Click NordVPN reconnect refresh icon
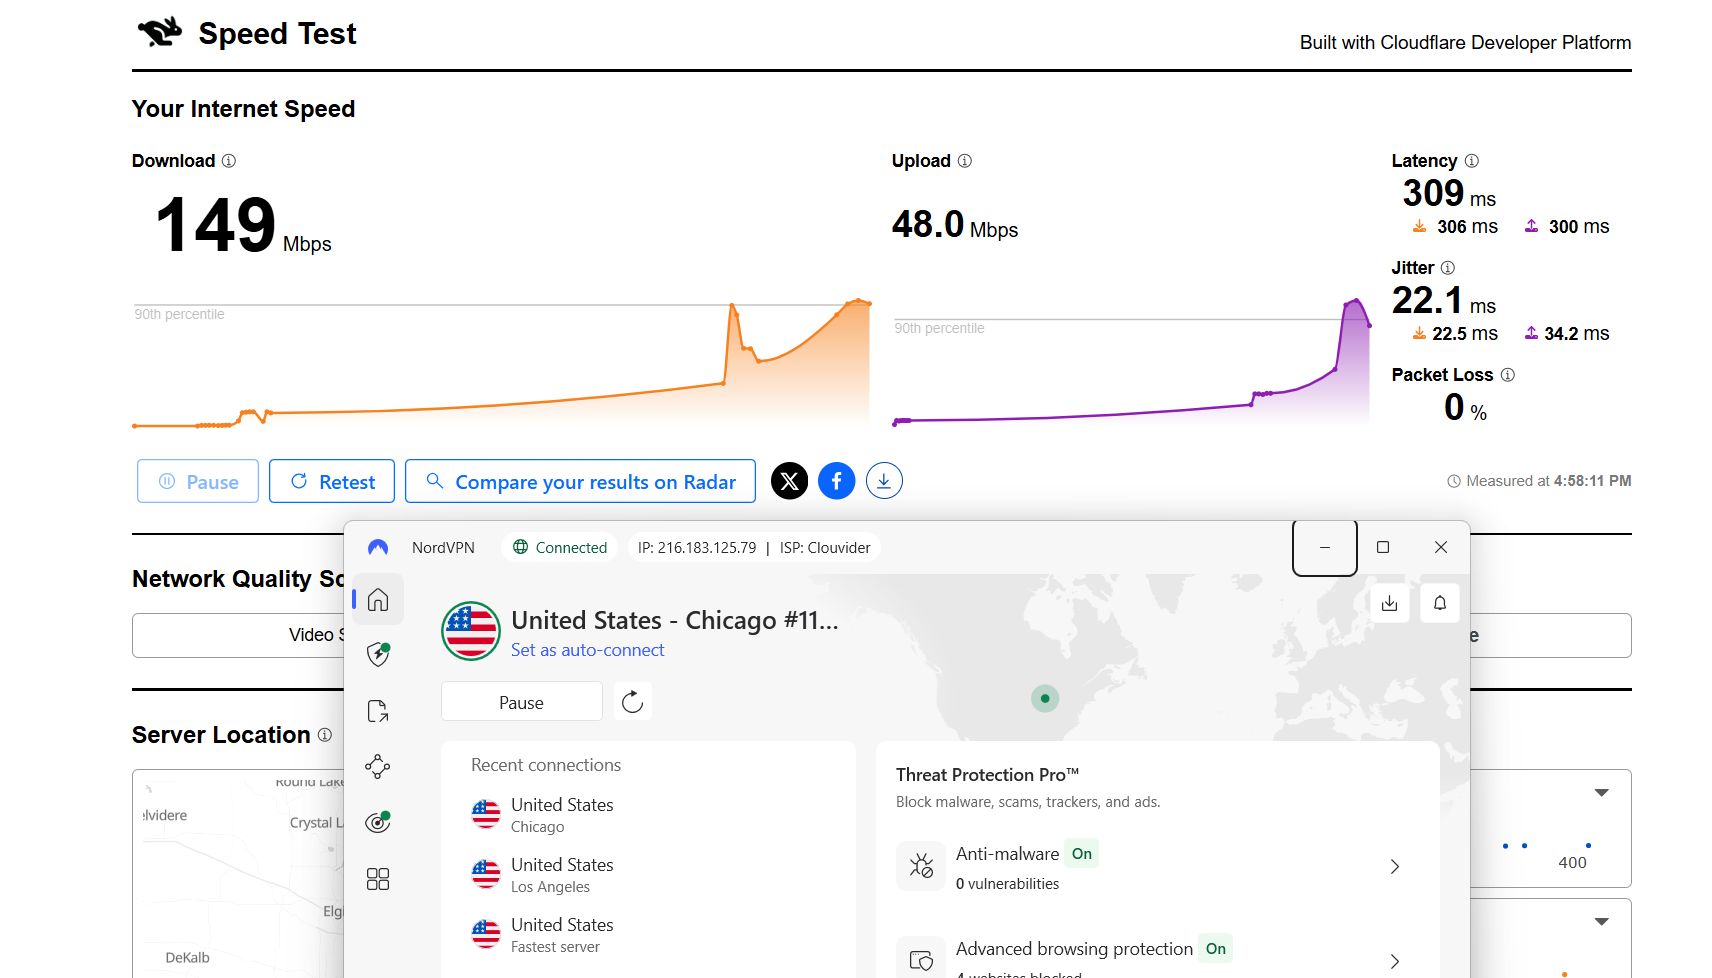This screenshot has width=1712, height=978. pos(632,702)
